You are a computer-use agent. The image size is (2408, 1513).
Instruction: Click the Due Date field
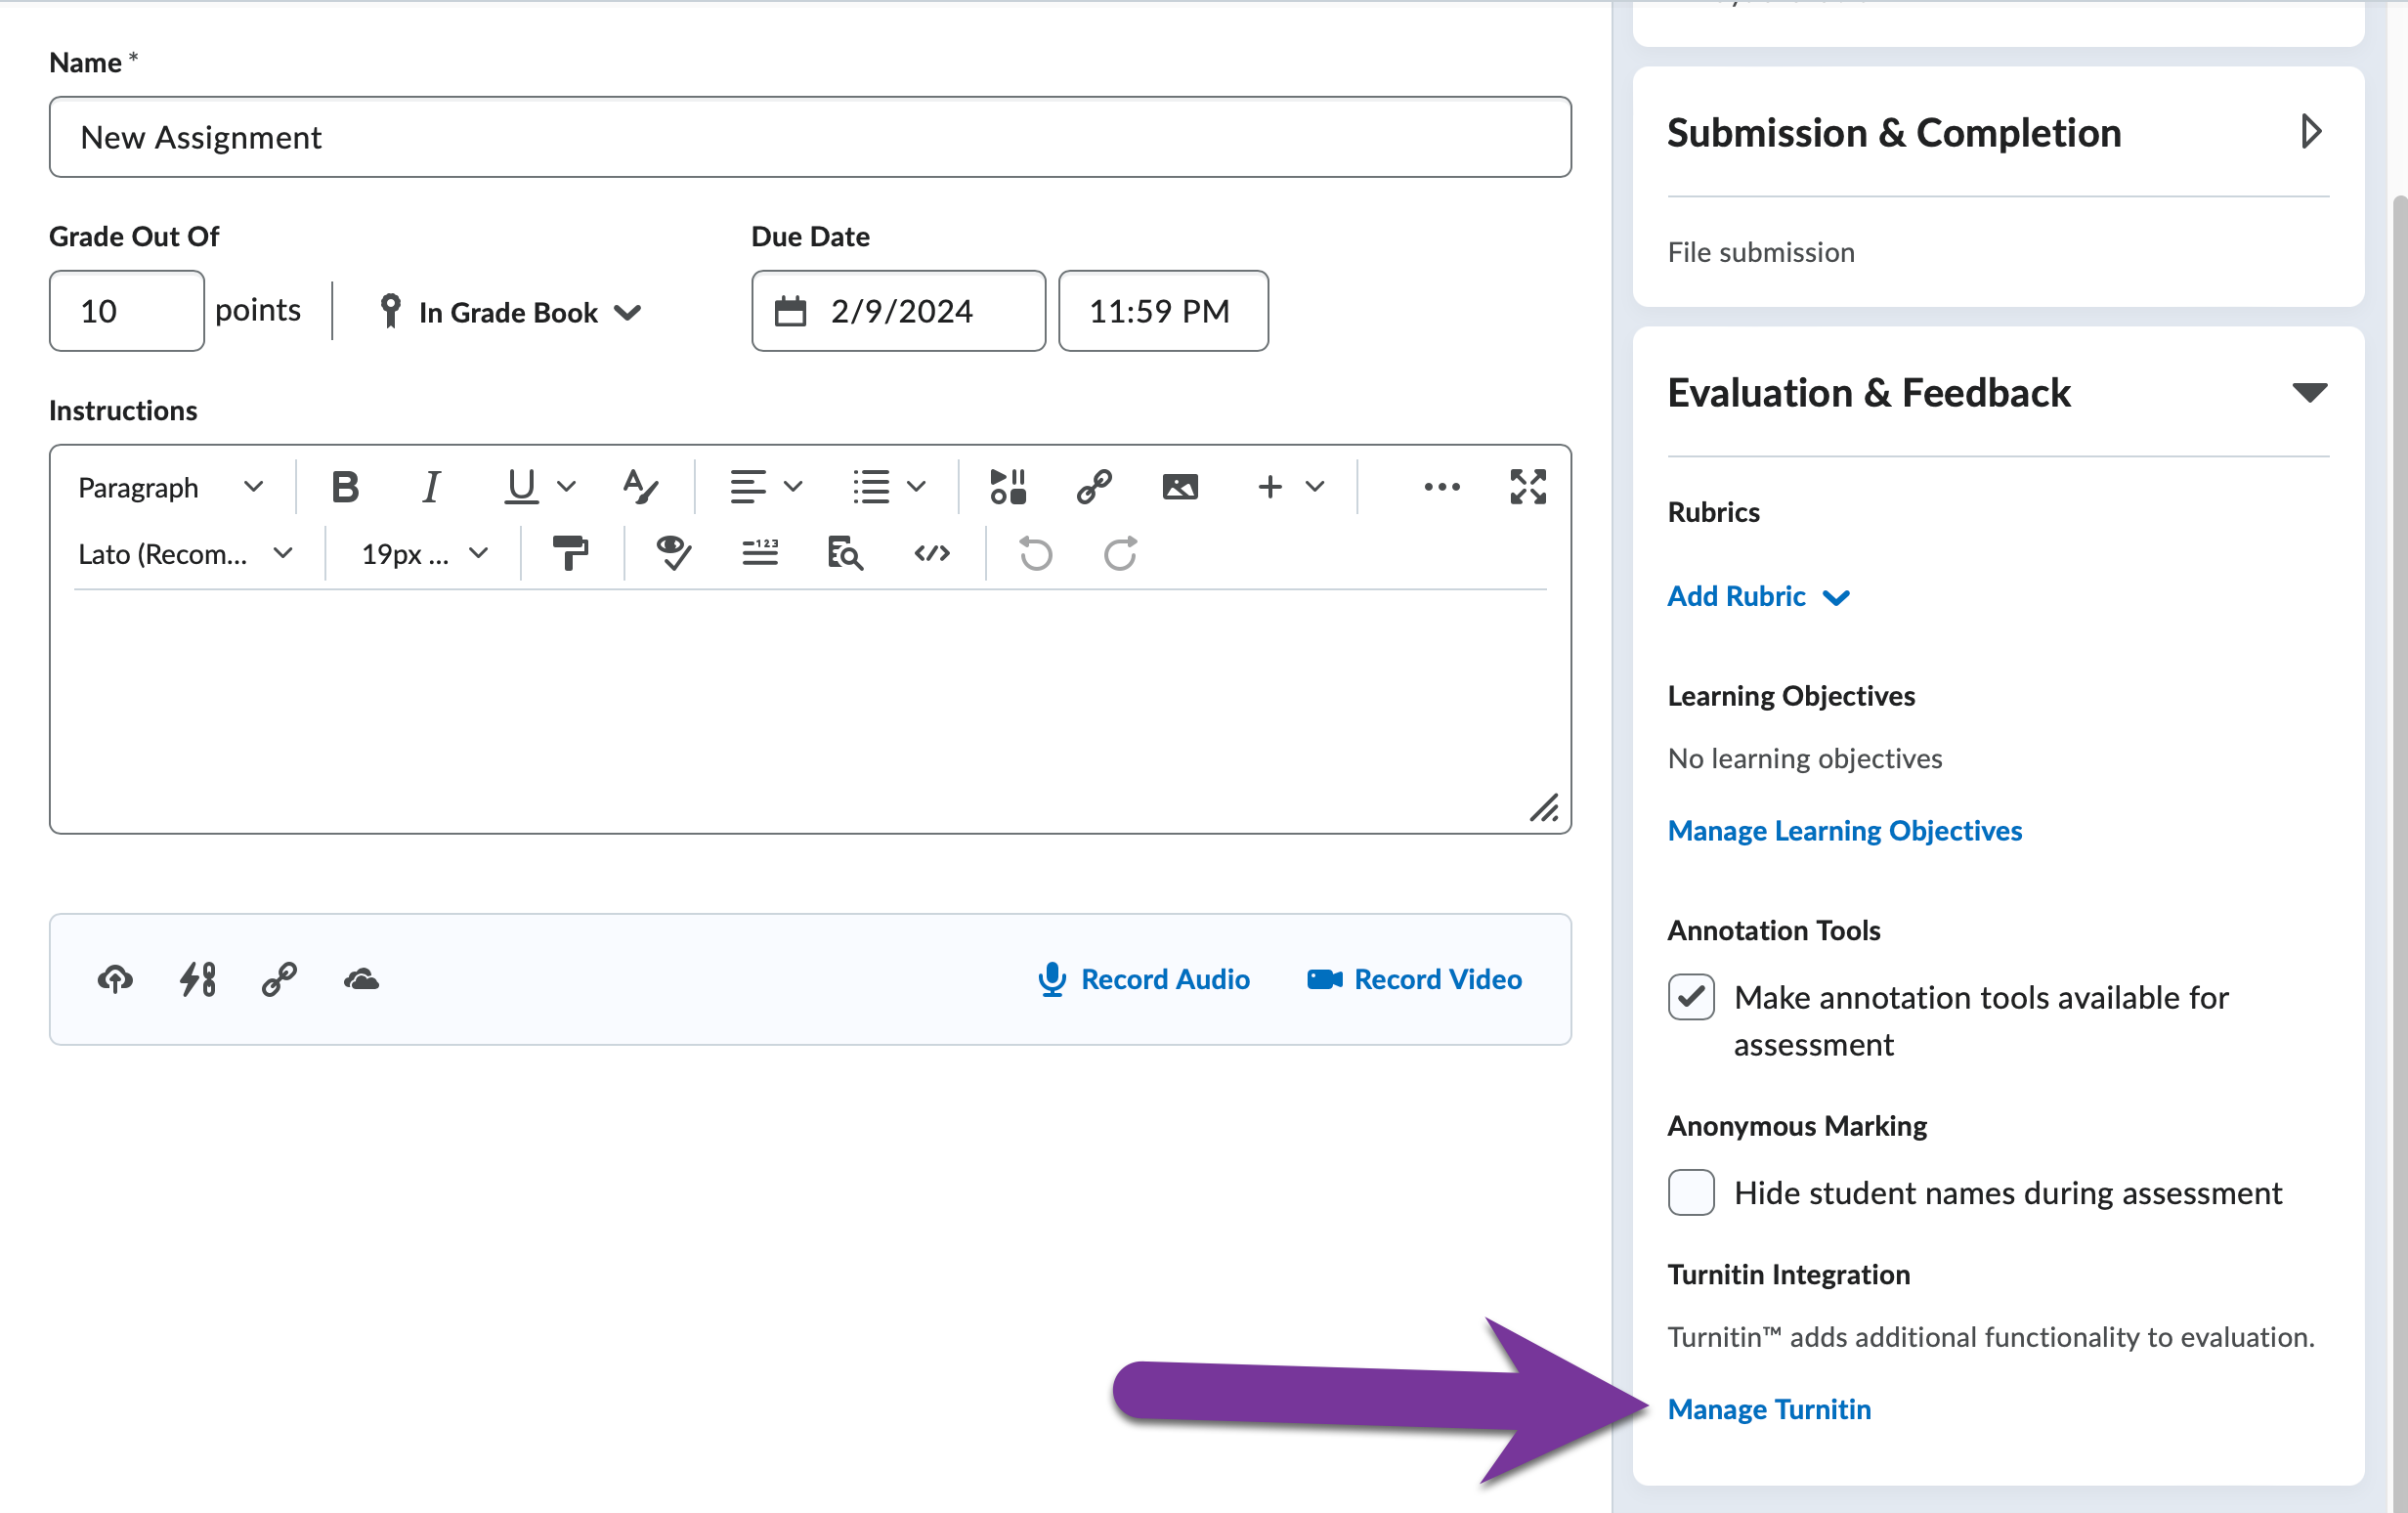(897, 311)
